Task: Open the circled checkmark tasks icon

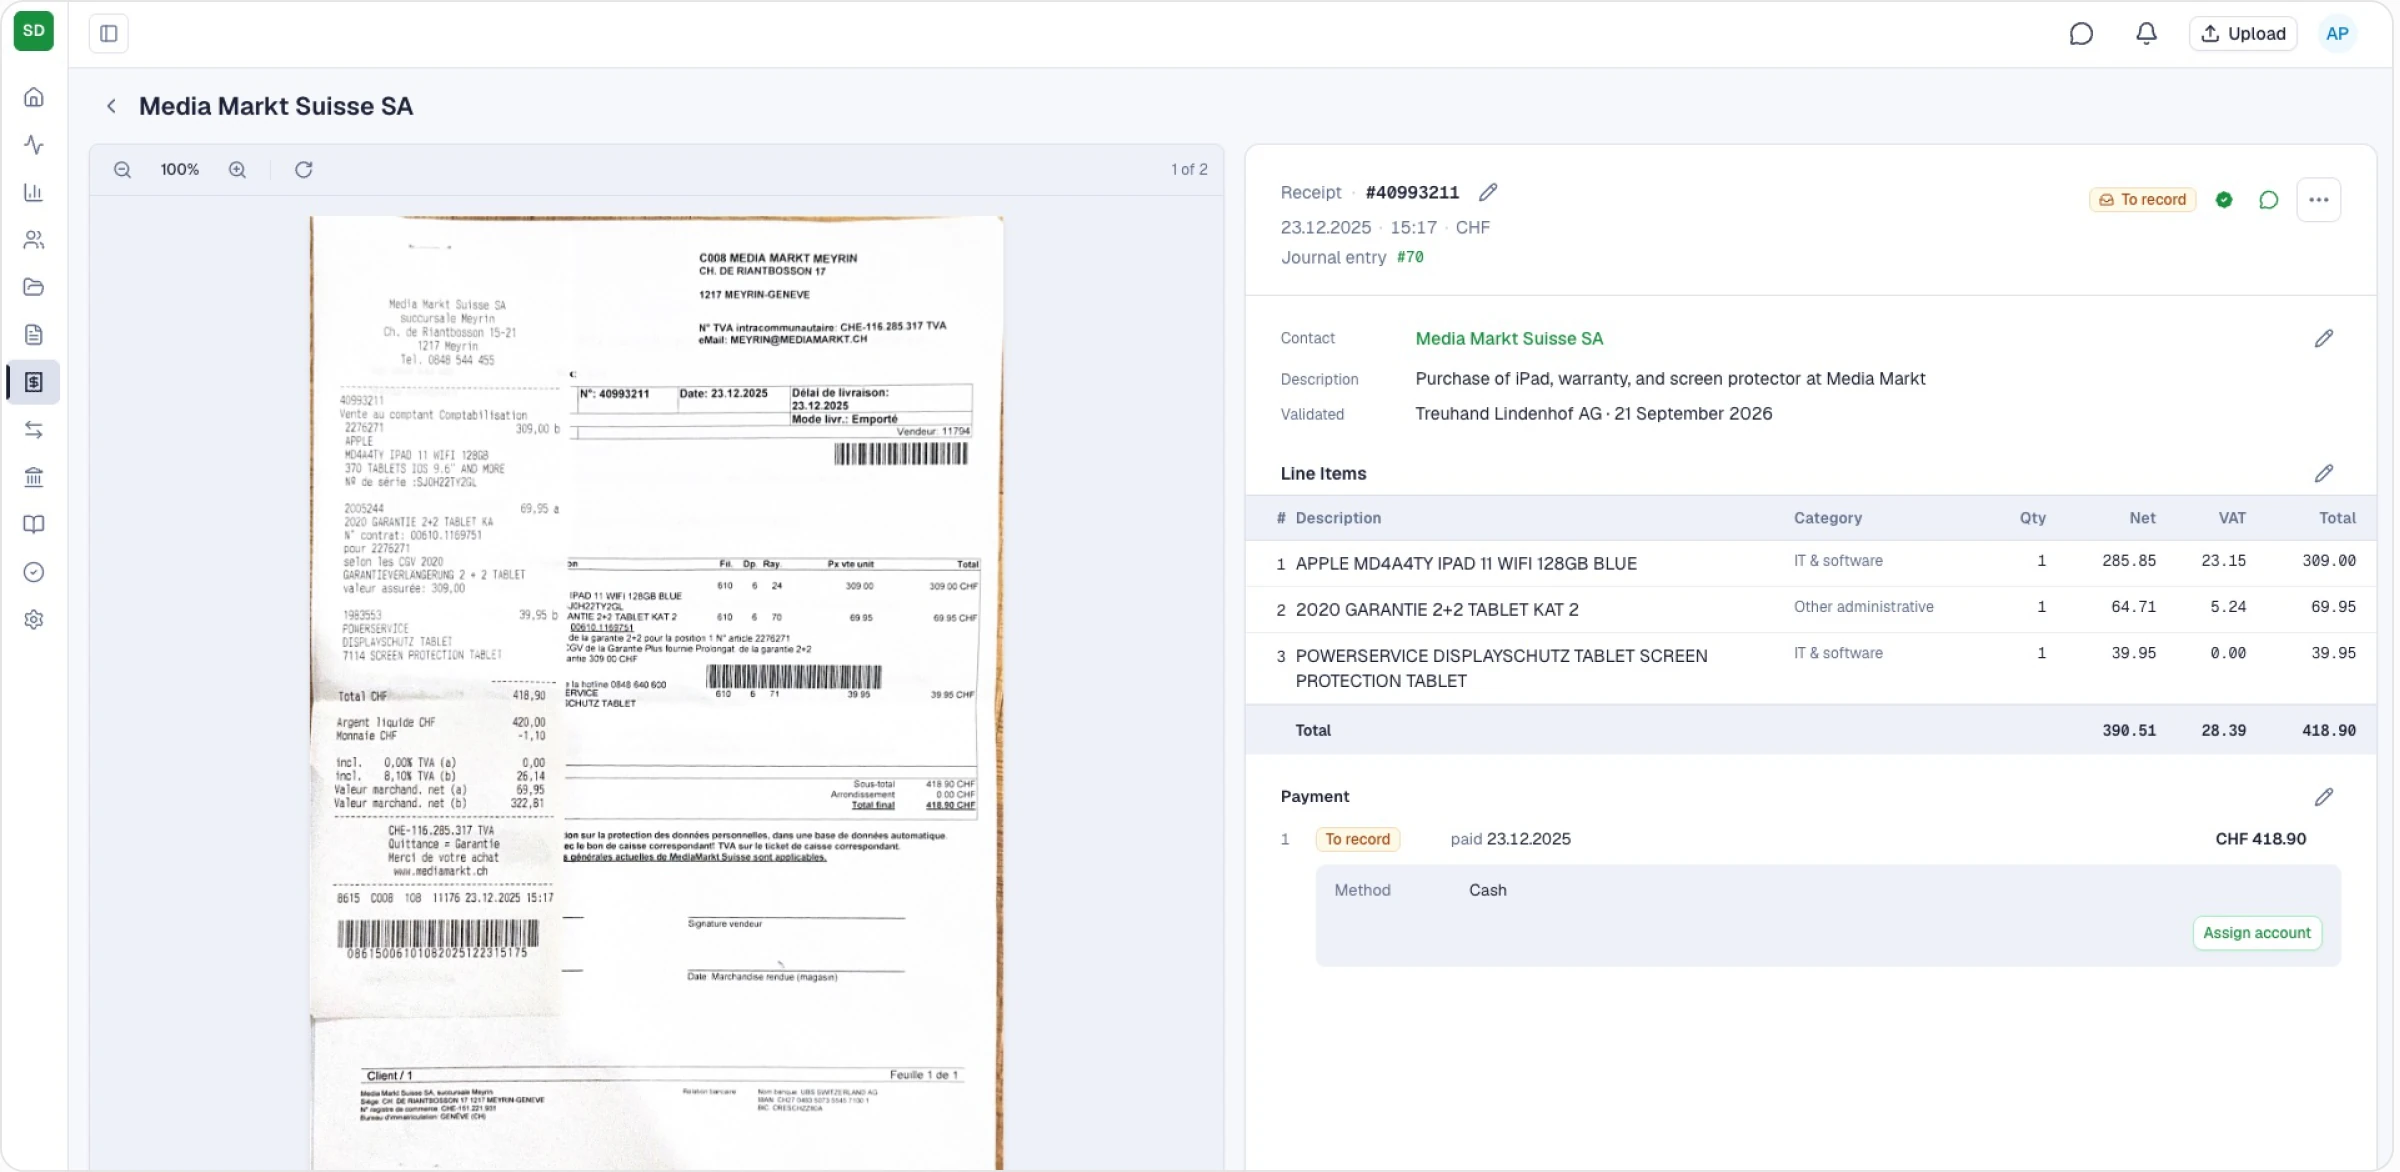Action: 34,572
